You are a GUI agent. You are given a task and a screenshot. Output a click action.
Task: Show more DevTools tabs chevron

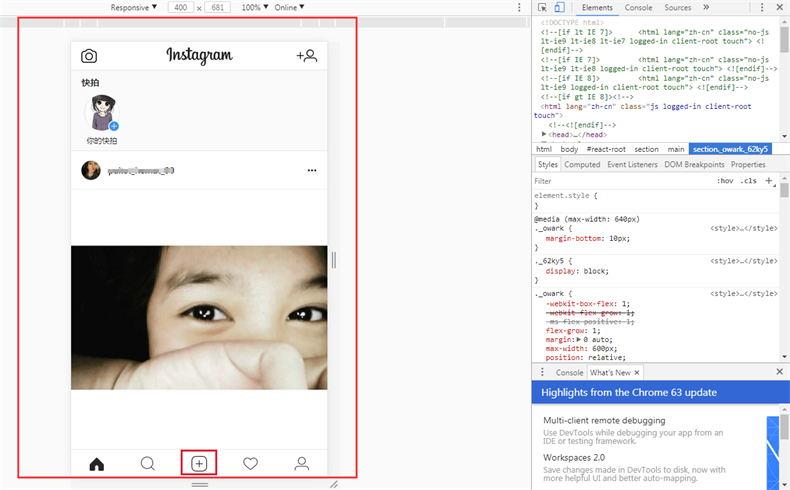point(706,8)
